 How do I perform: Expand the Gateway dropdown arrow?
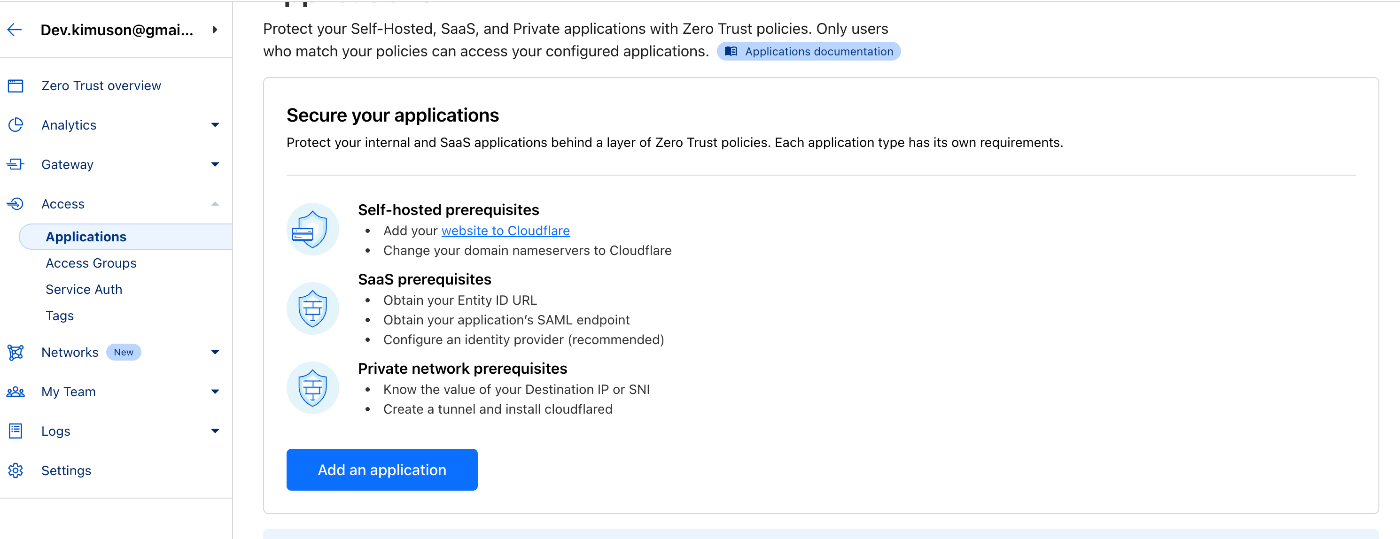(215, 164)
